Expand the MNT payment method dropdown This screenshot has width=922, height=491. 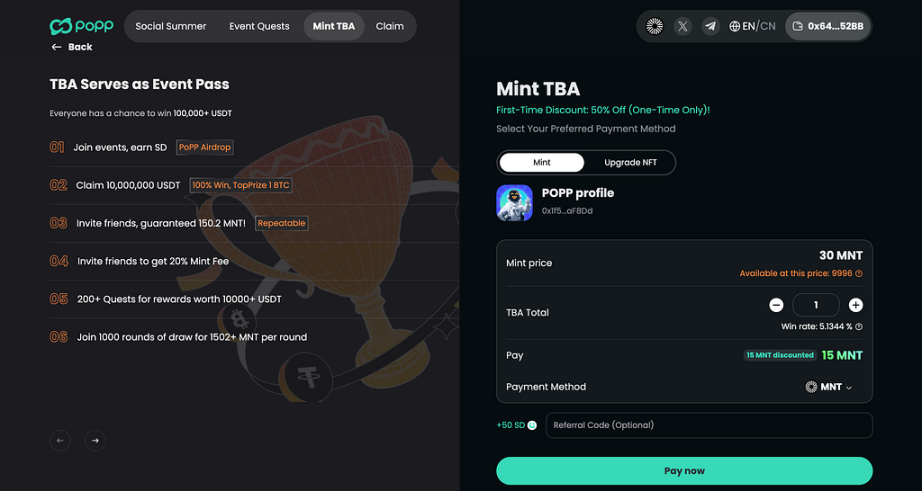click(x=830, y=387)
